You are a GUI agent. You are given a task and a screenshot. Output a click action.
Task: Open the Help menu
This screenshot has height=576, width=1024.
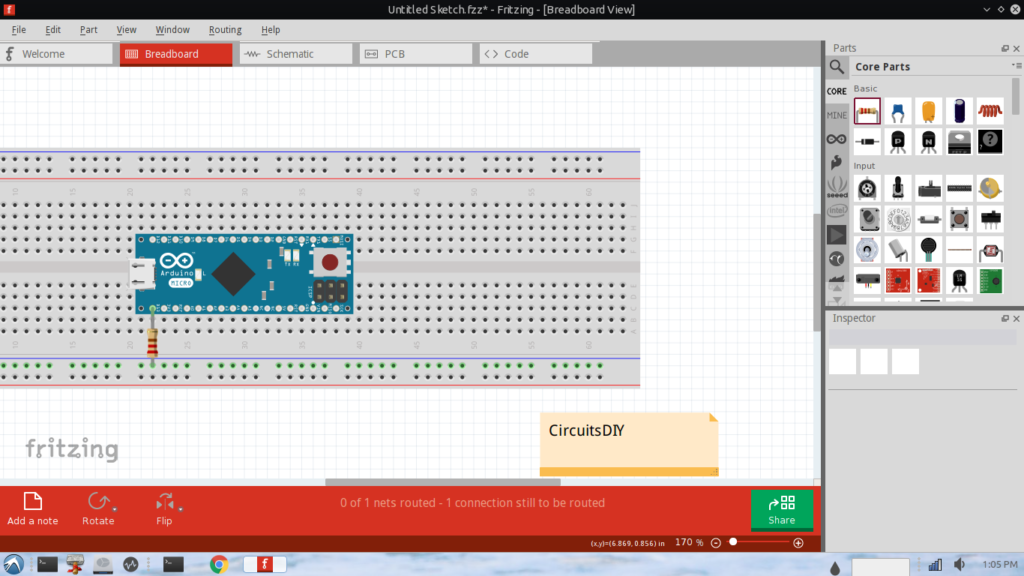(270, 29)
